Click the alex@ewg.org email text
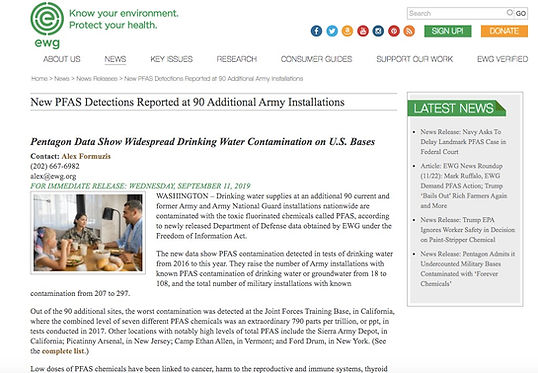 point(53,176)
